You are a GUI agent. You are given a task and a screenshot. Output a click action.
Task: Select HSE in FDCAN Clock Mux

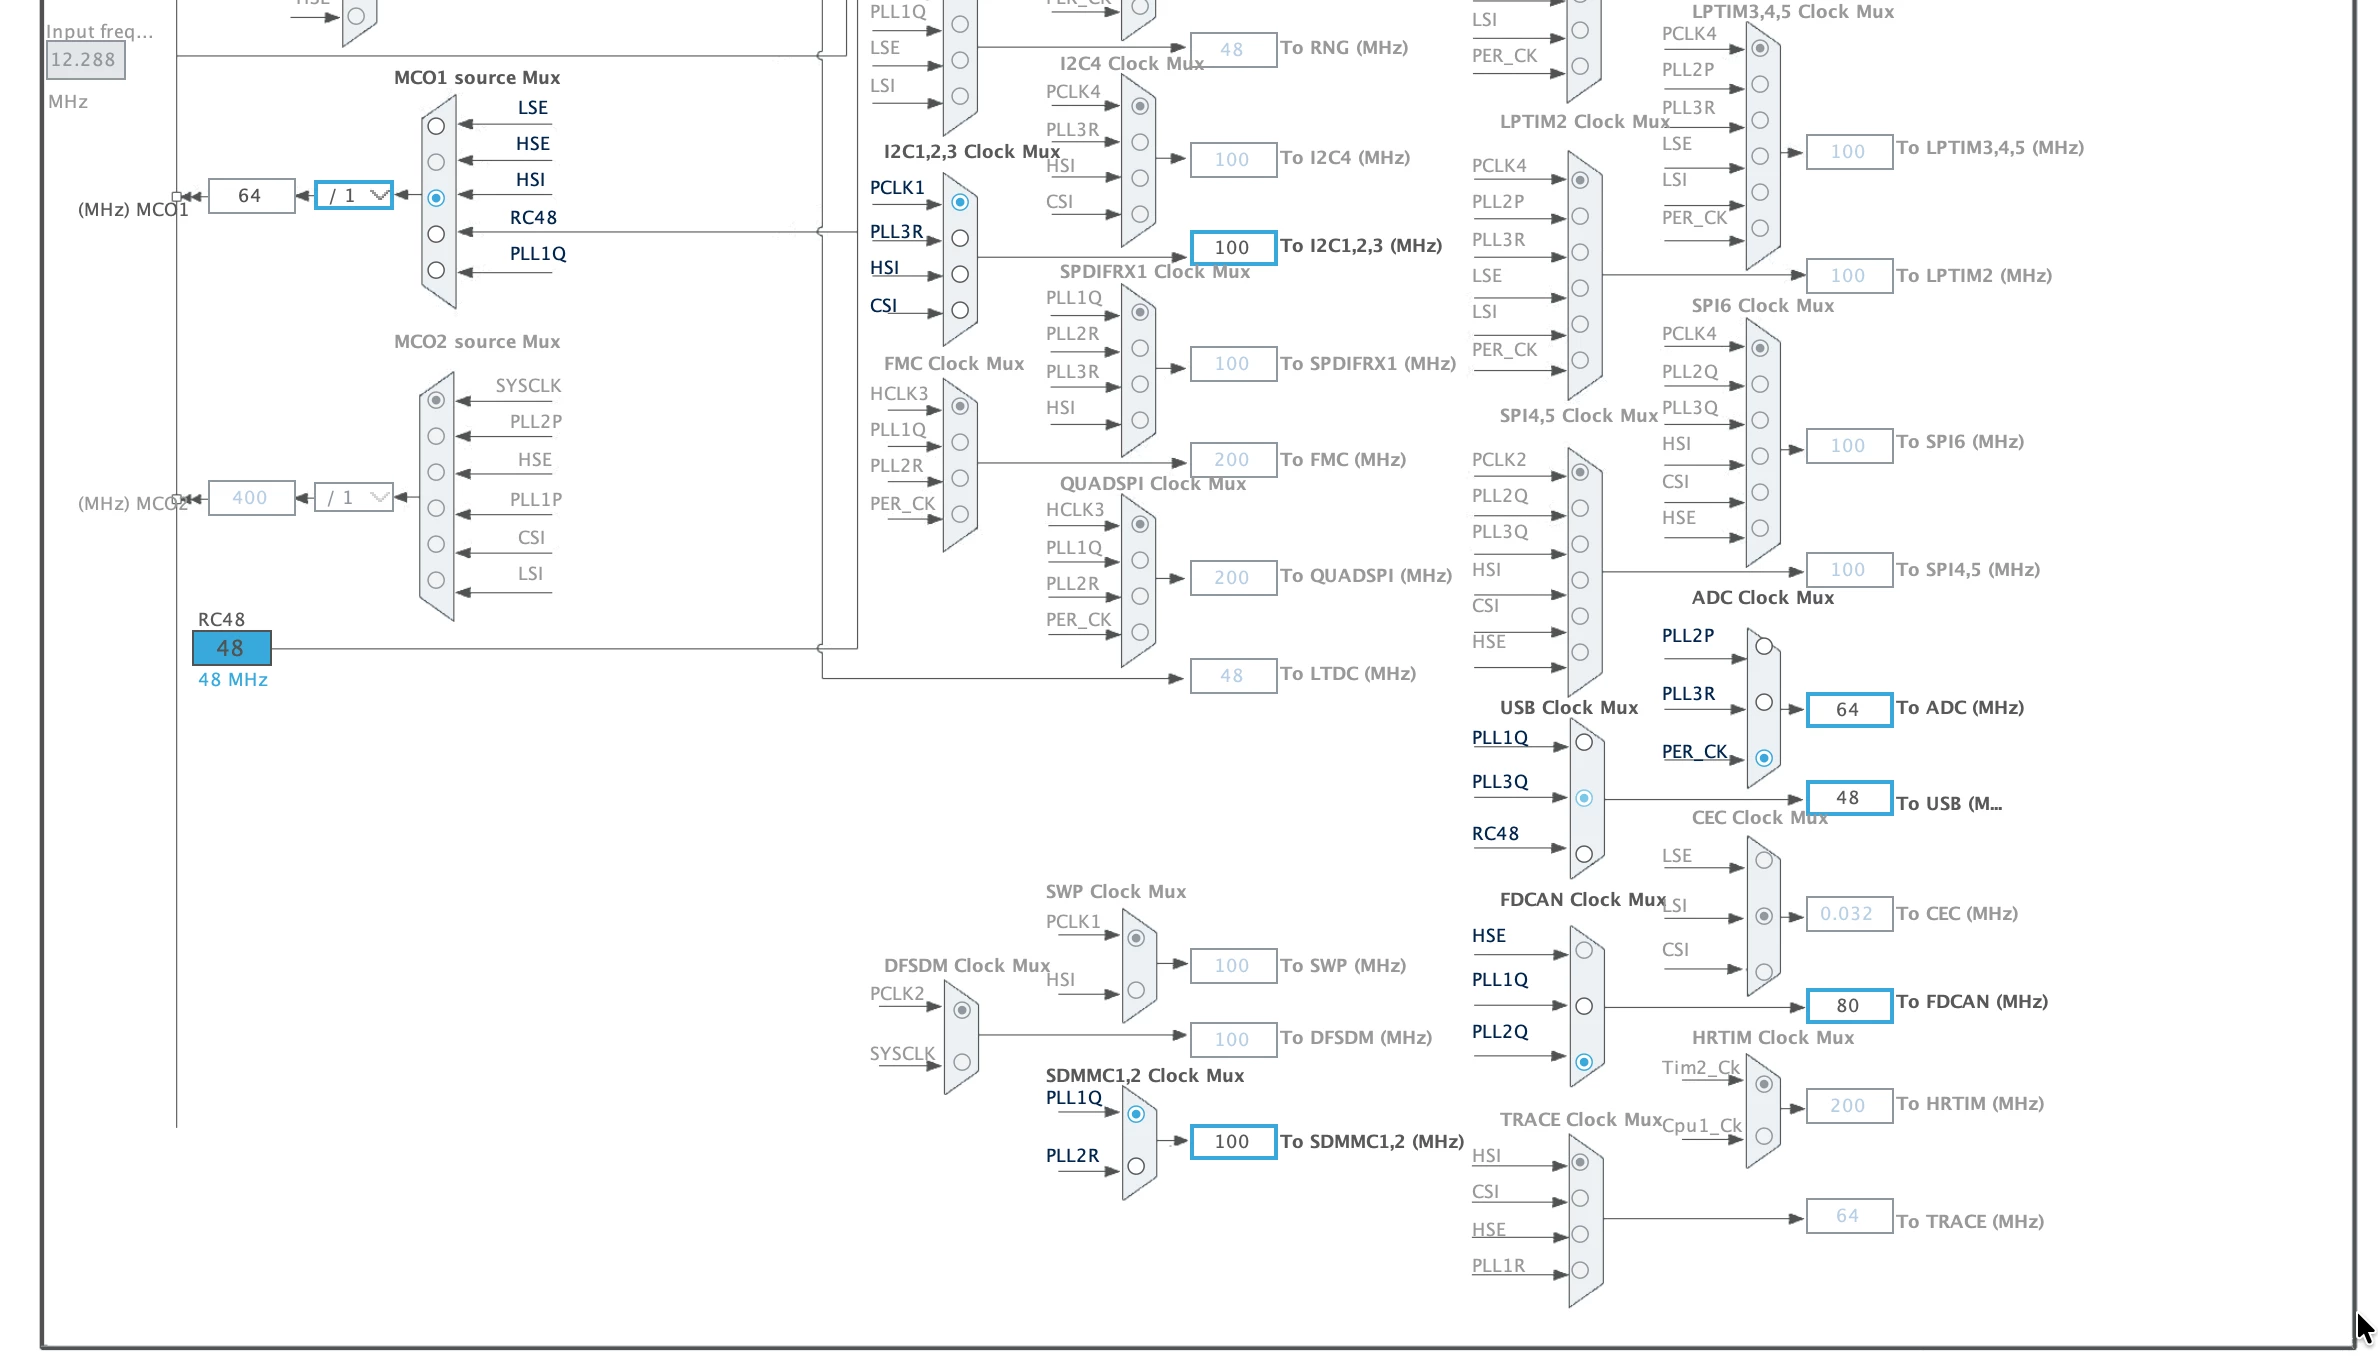1584,950
